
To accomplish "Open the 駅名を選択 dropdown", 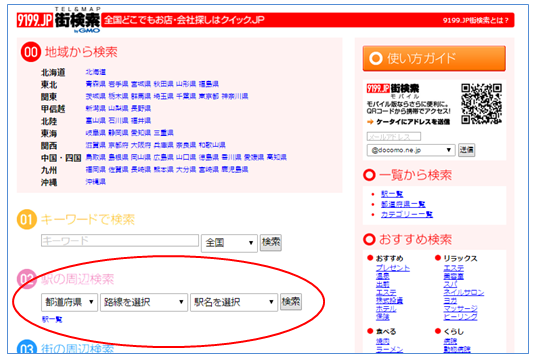I will (x=234, y=302).
